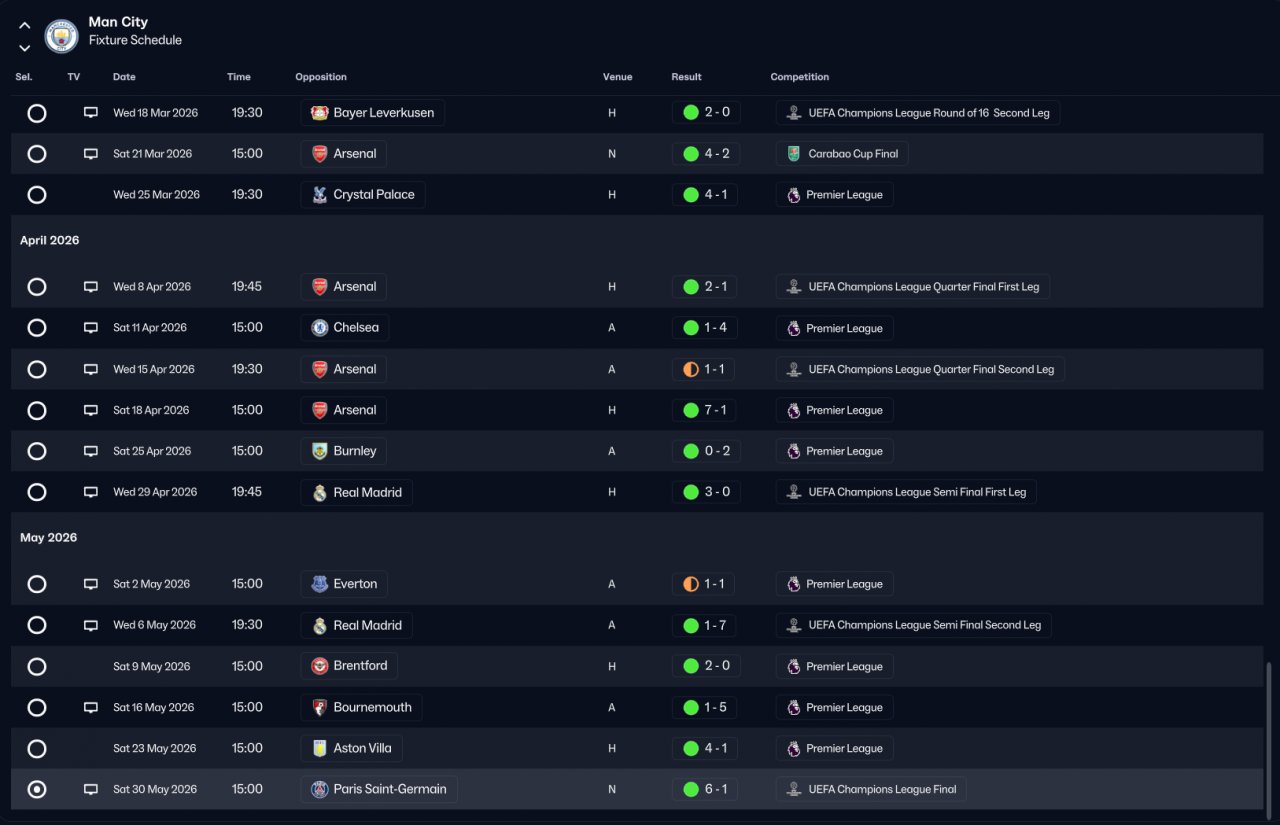Open the 7 - 1 result versus Arsenal
Screen dimensions: 1280x825
705,410
